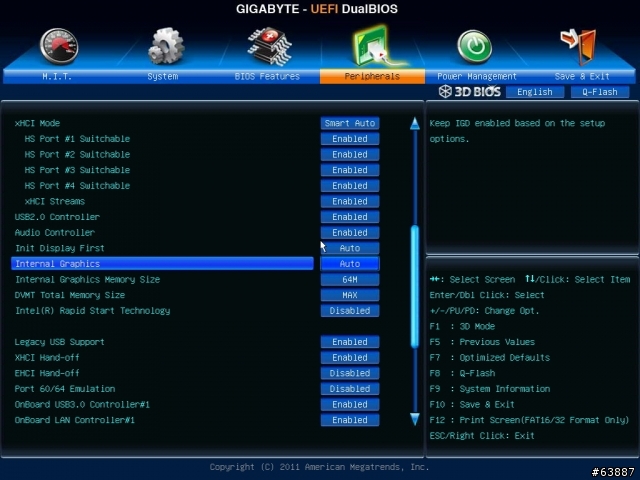
Task: Select the Audio Controller label
Action: tap(55, 232)
